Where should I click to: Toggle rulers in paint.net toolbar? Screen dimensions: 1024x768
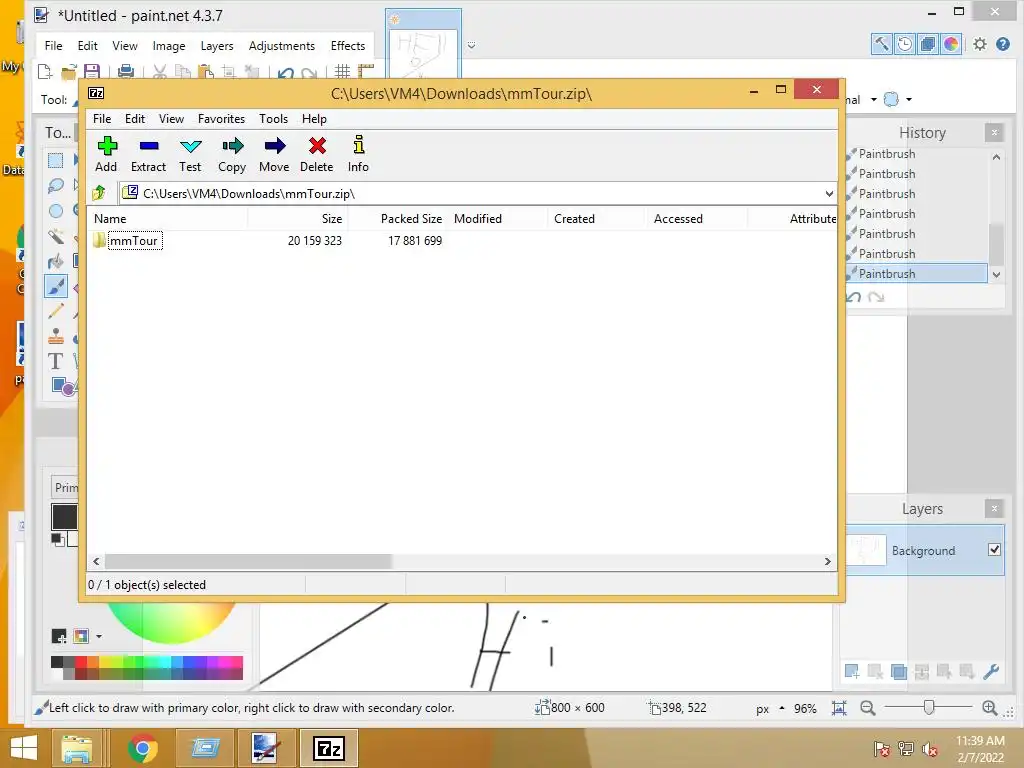click(x=366, y=71)
